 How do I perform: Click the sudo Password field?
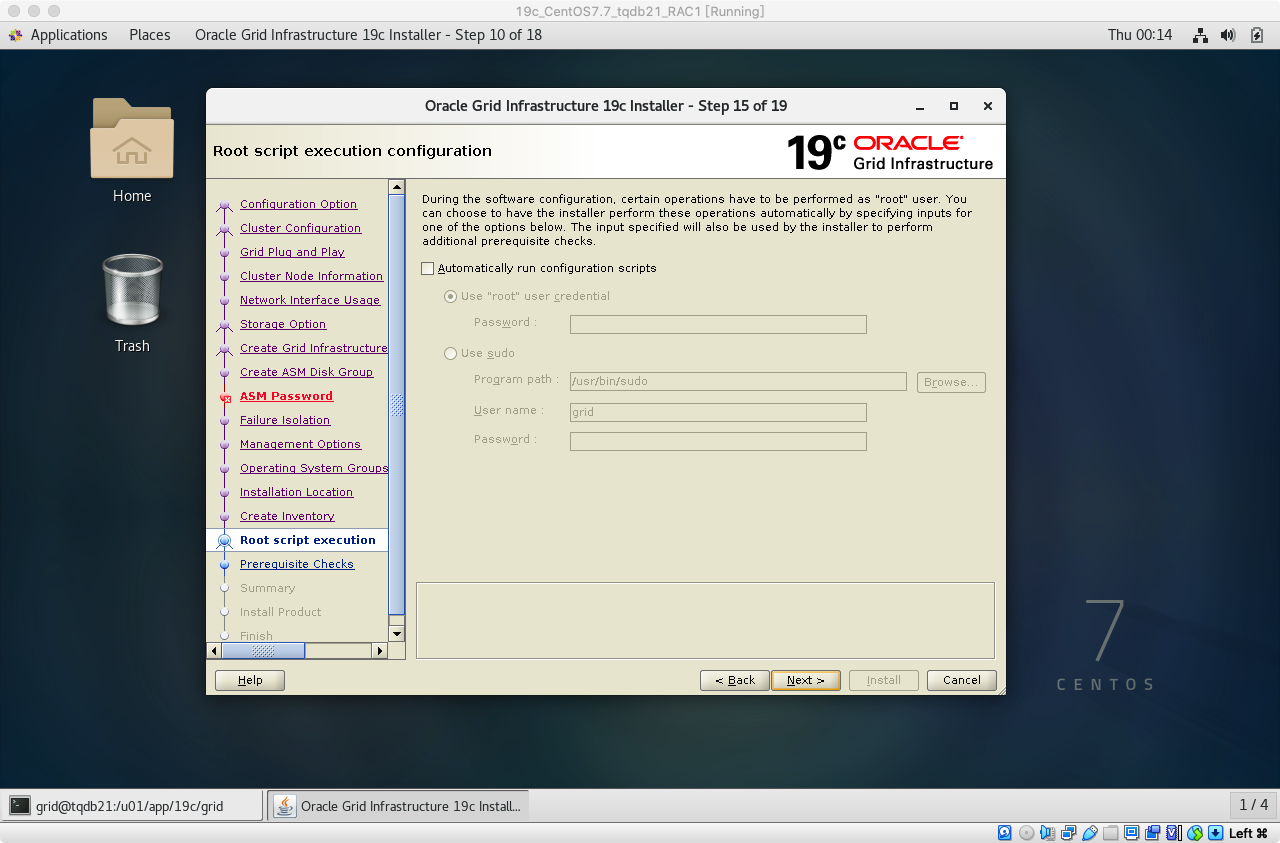(718, 441)
